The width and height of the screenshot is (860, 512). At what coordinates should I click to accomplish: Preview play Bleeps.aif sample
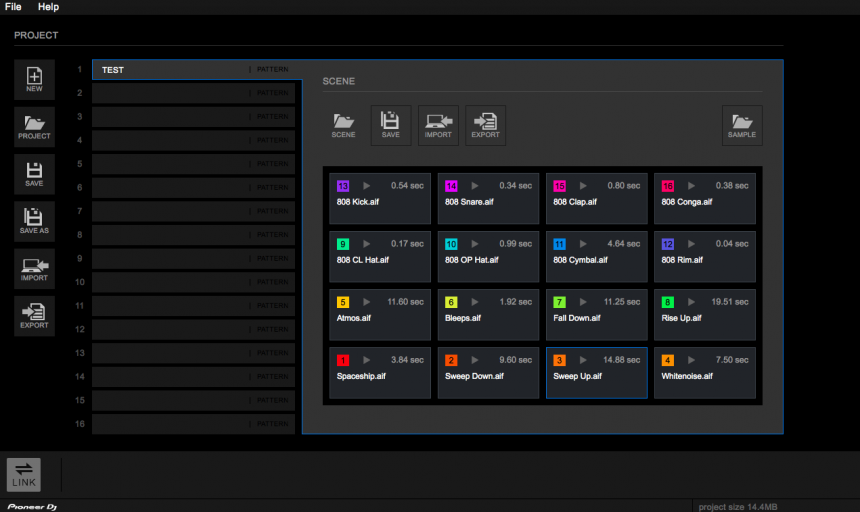(x=475, y=302)
